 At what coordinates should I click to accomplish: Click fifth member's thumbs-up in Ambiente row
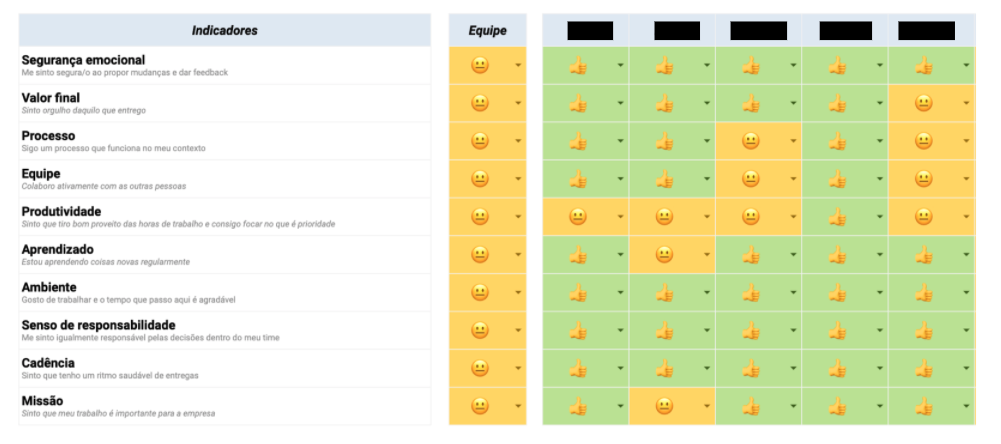click(x=923, y=293)
